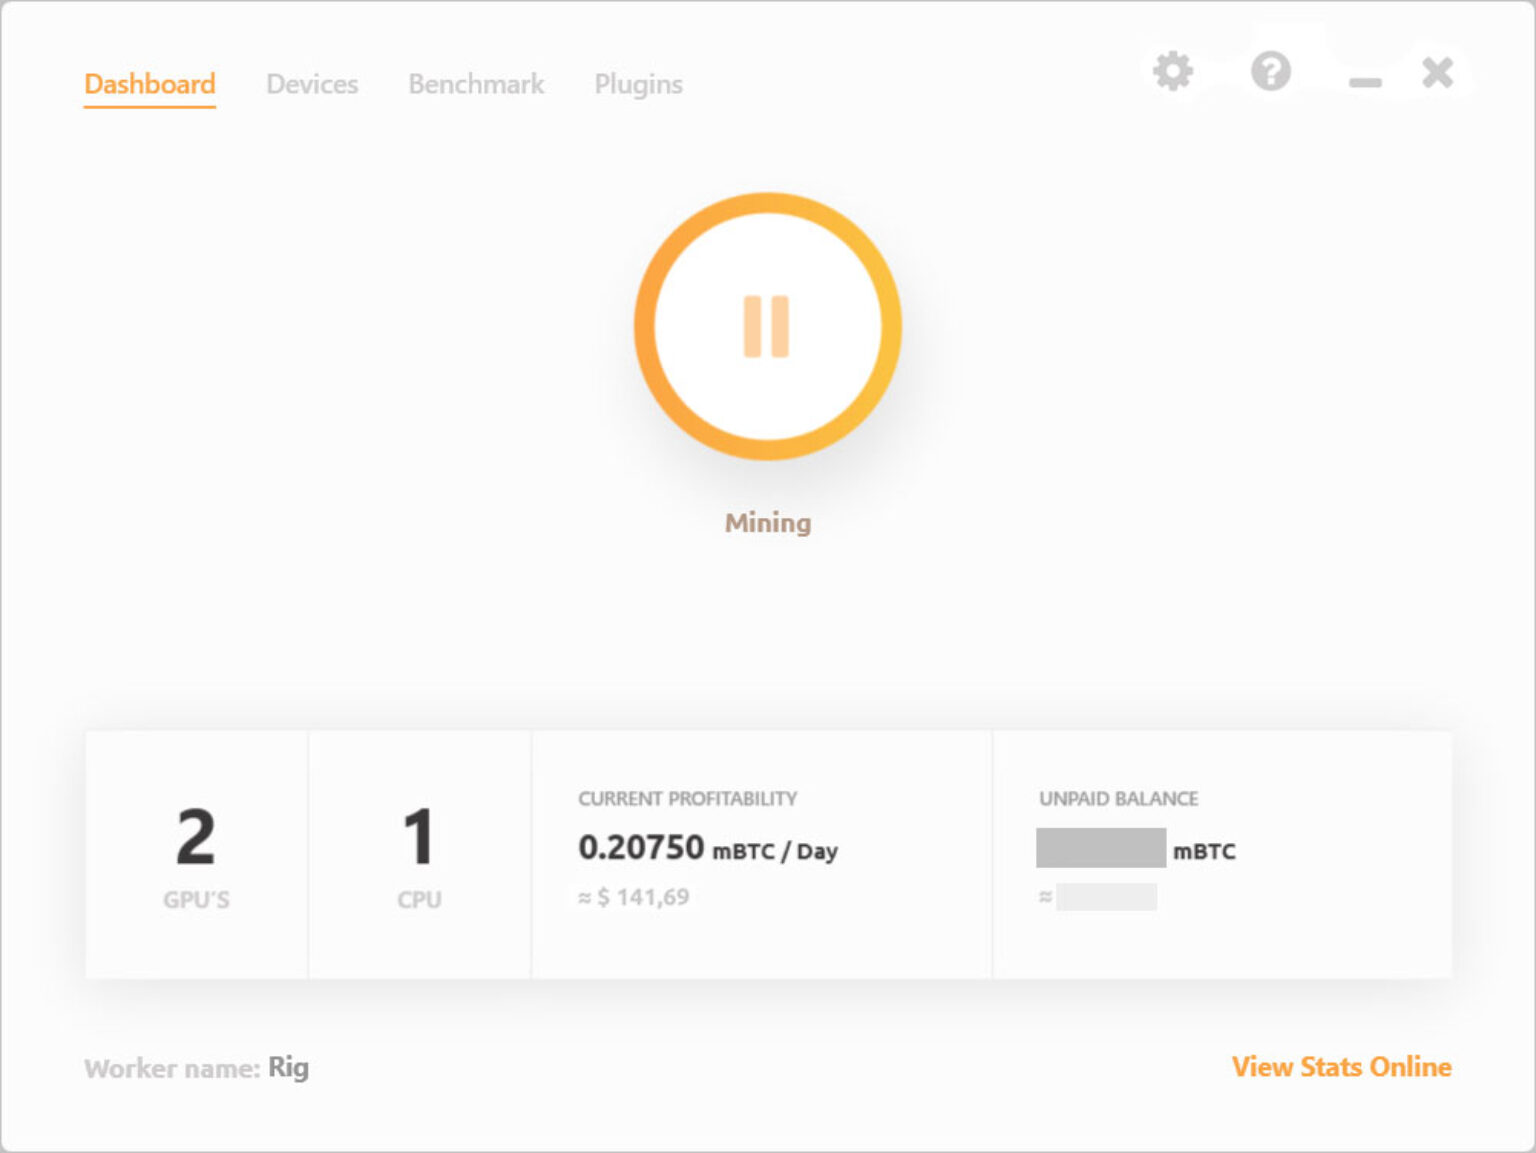Open View Stats Online
The height and width of the screenshot is (1153, 1536).
click(x=1341, y=1067)
